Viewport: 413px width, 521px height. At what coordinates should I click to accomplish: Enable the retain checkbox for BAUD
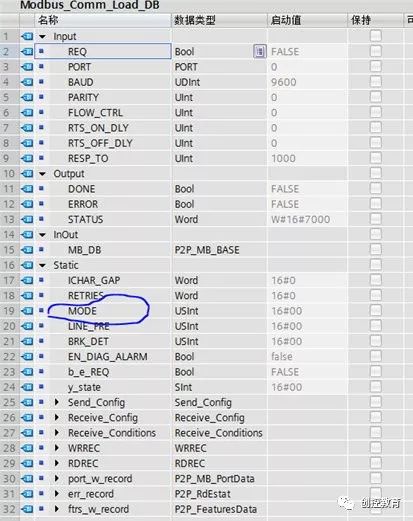[376, 82]
